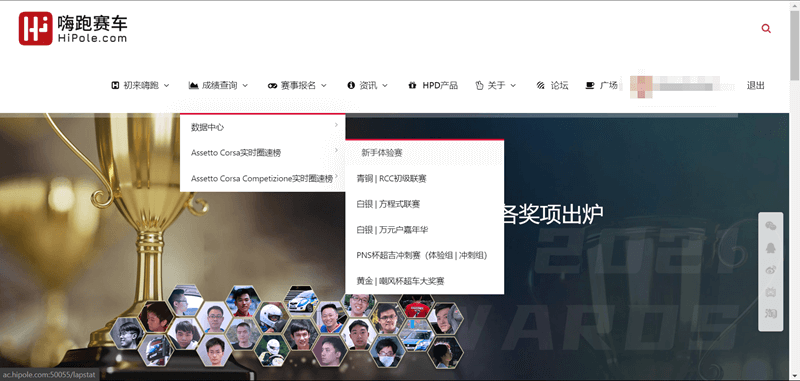Click the page vertical scrollbar
Image resolution: width=800 pixels, height=381 pixels.
tap(794, 190)
